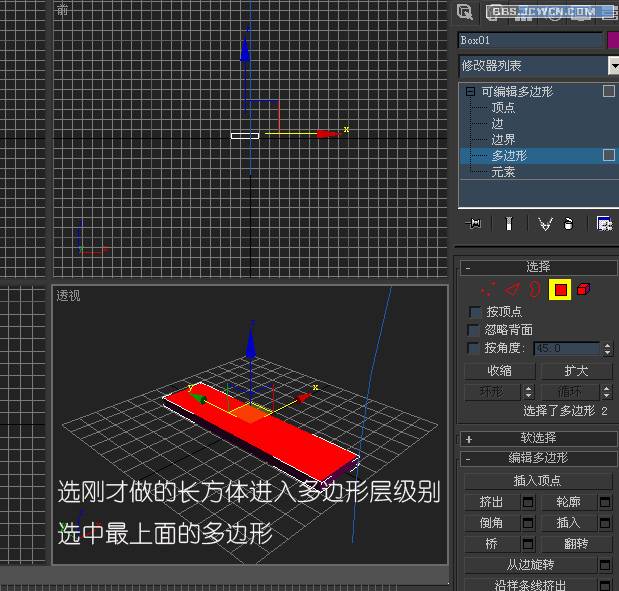
Task: Click the 倒角 button
Action: pos(492,523)
